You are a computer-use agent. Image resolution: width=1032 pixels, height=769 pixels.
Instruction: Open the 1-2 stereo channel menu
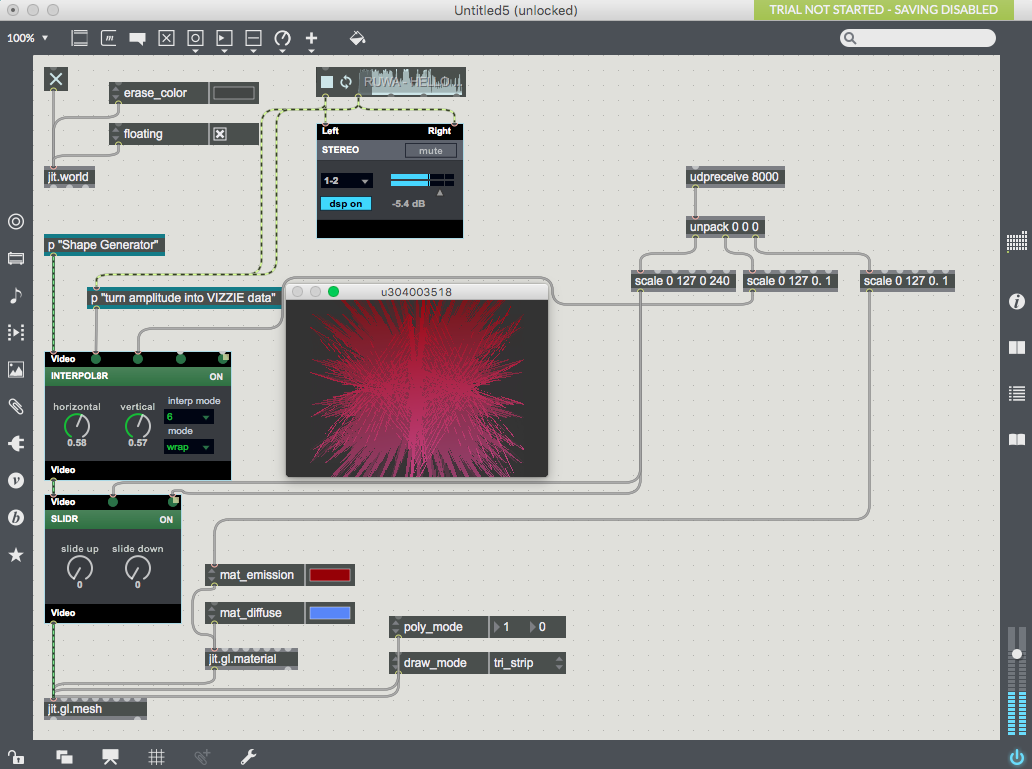click(x=346, y=181)
